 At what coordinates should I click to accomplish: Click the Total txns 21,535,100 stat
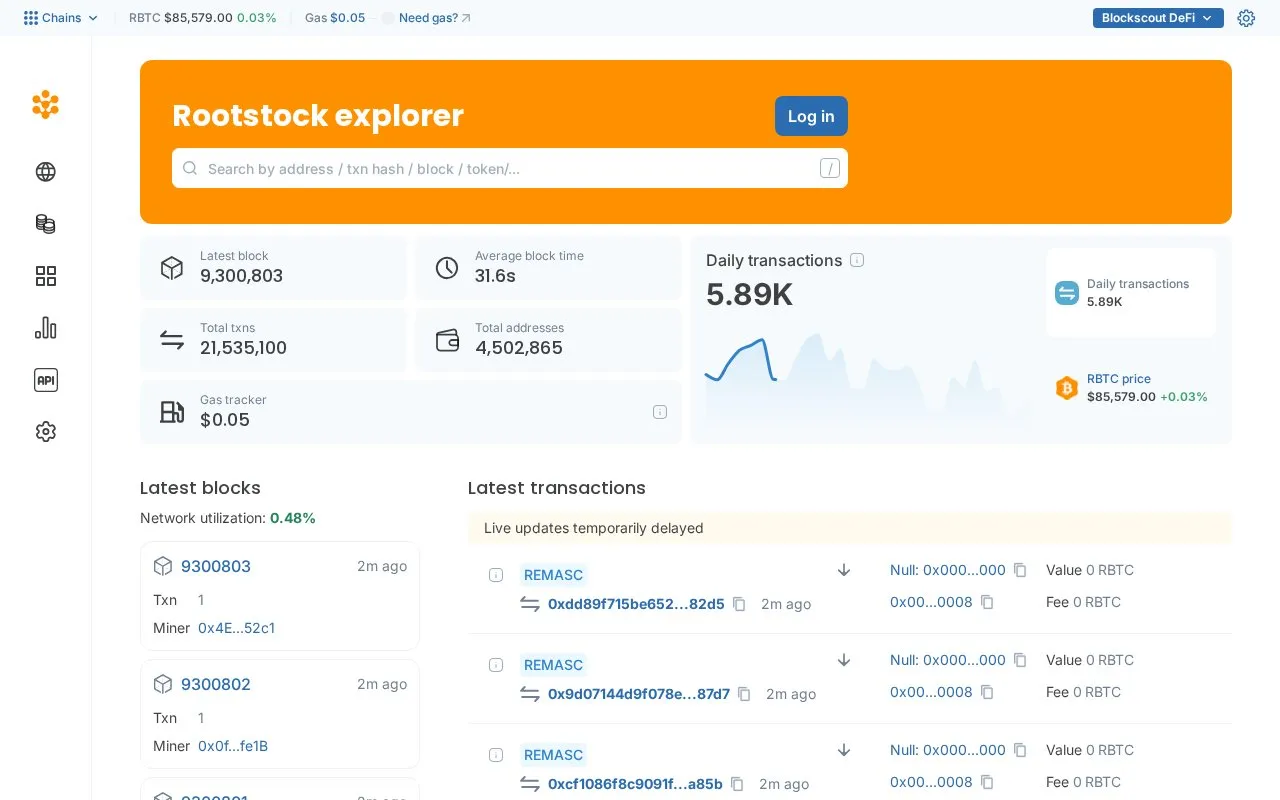273,340
